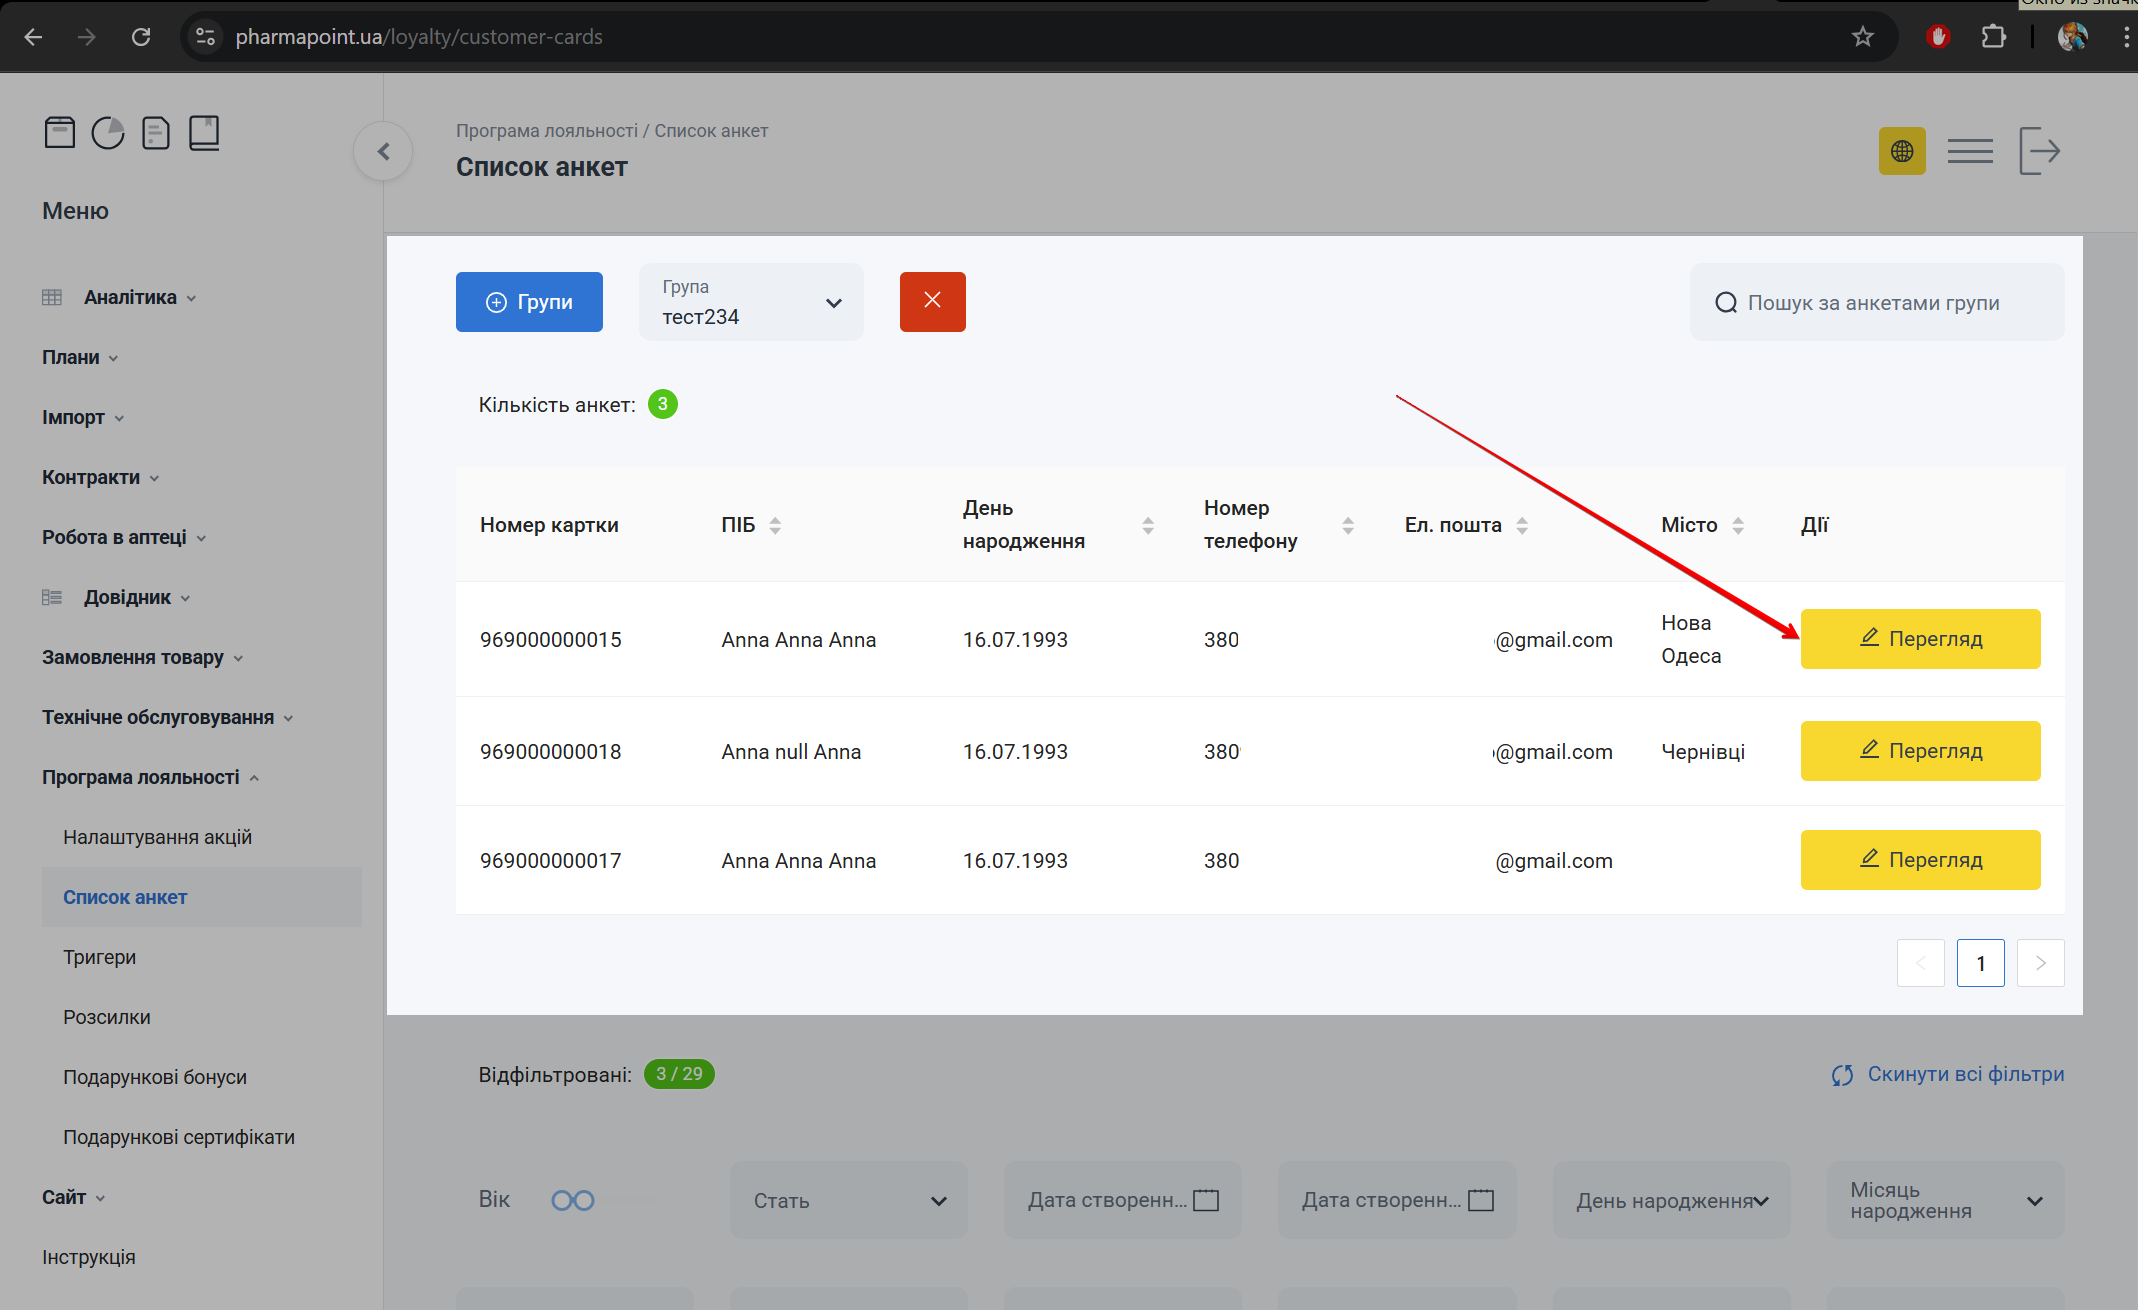Sort by День народження column arrows
The image size is (2138, 1310).
pyautogui.click(x=1147, y=525)
